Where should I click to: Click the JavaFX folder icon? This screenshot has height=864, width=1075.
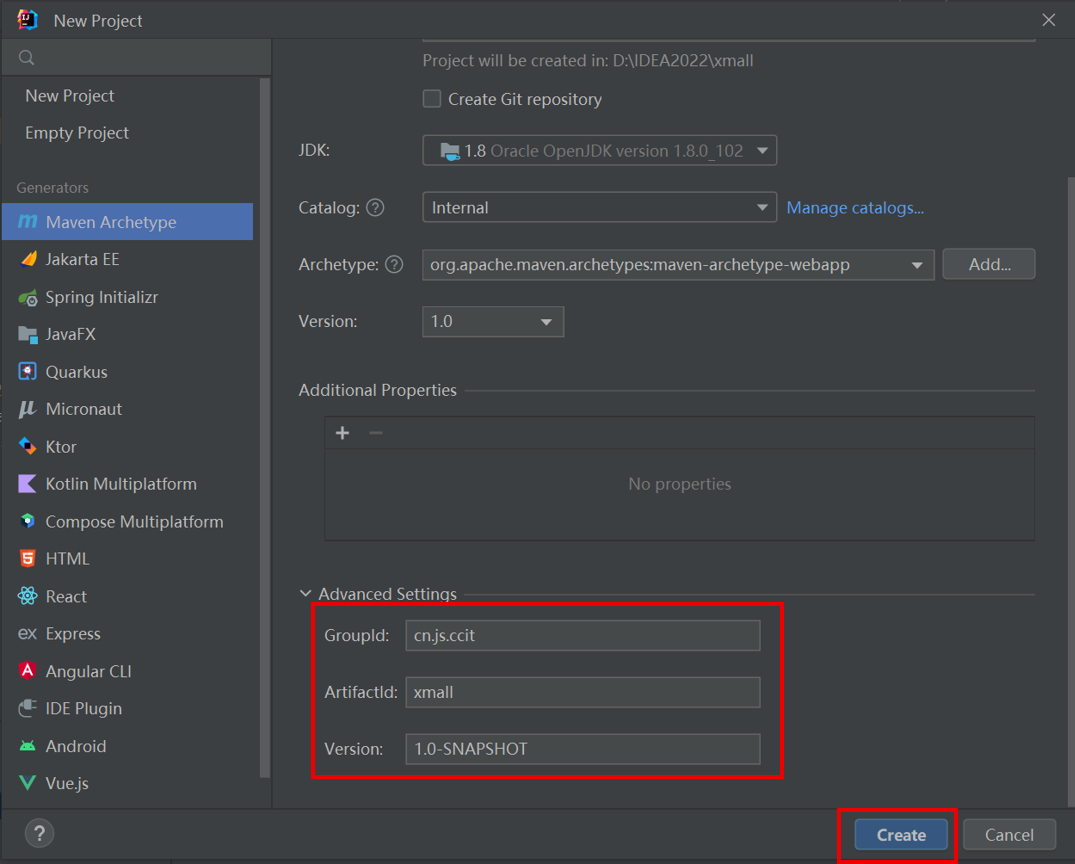(27, 335)
